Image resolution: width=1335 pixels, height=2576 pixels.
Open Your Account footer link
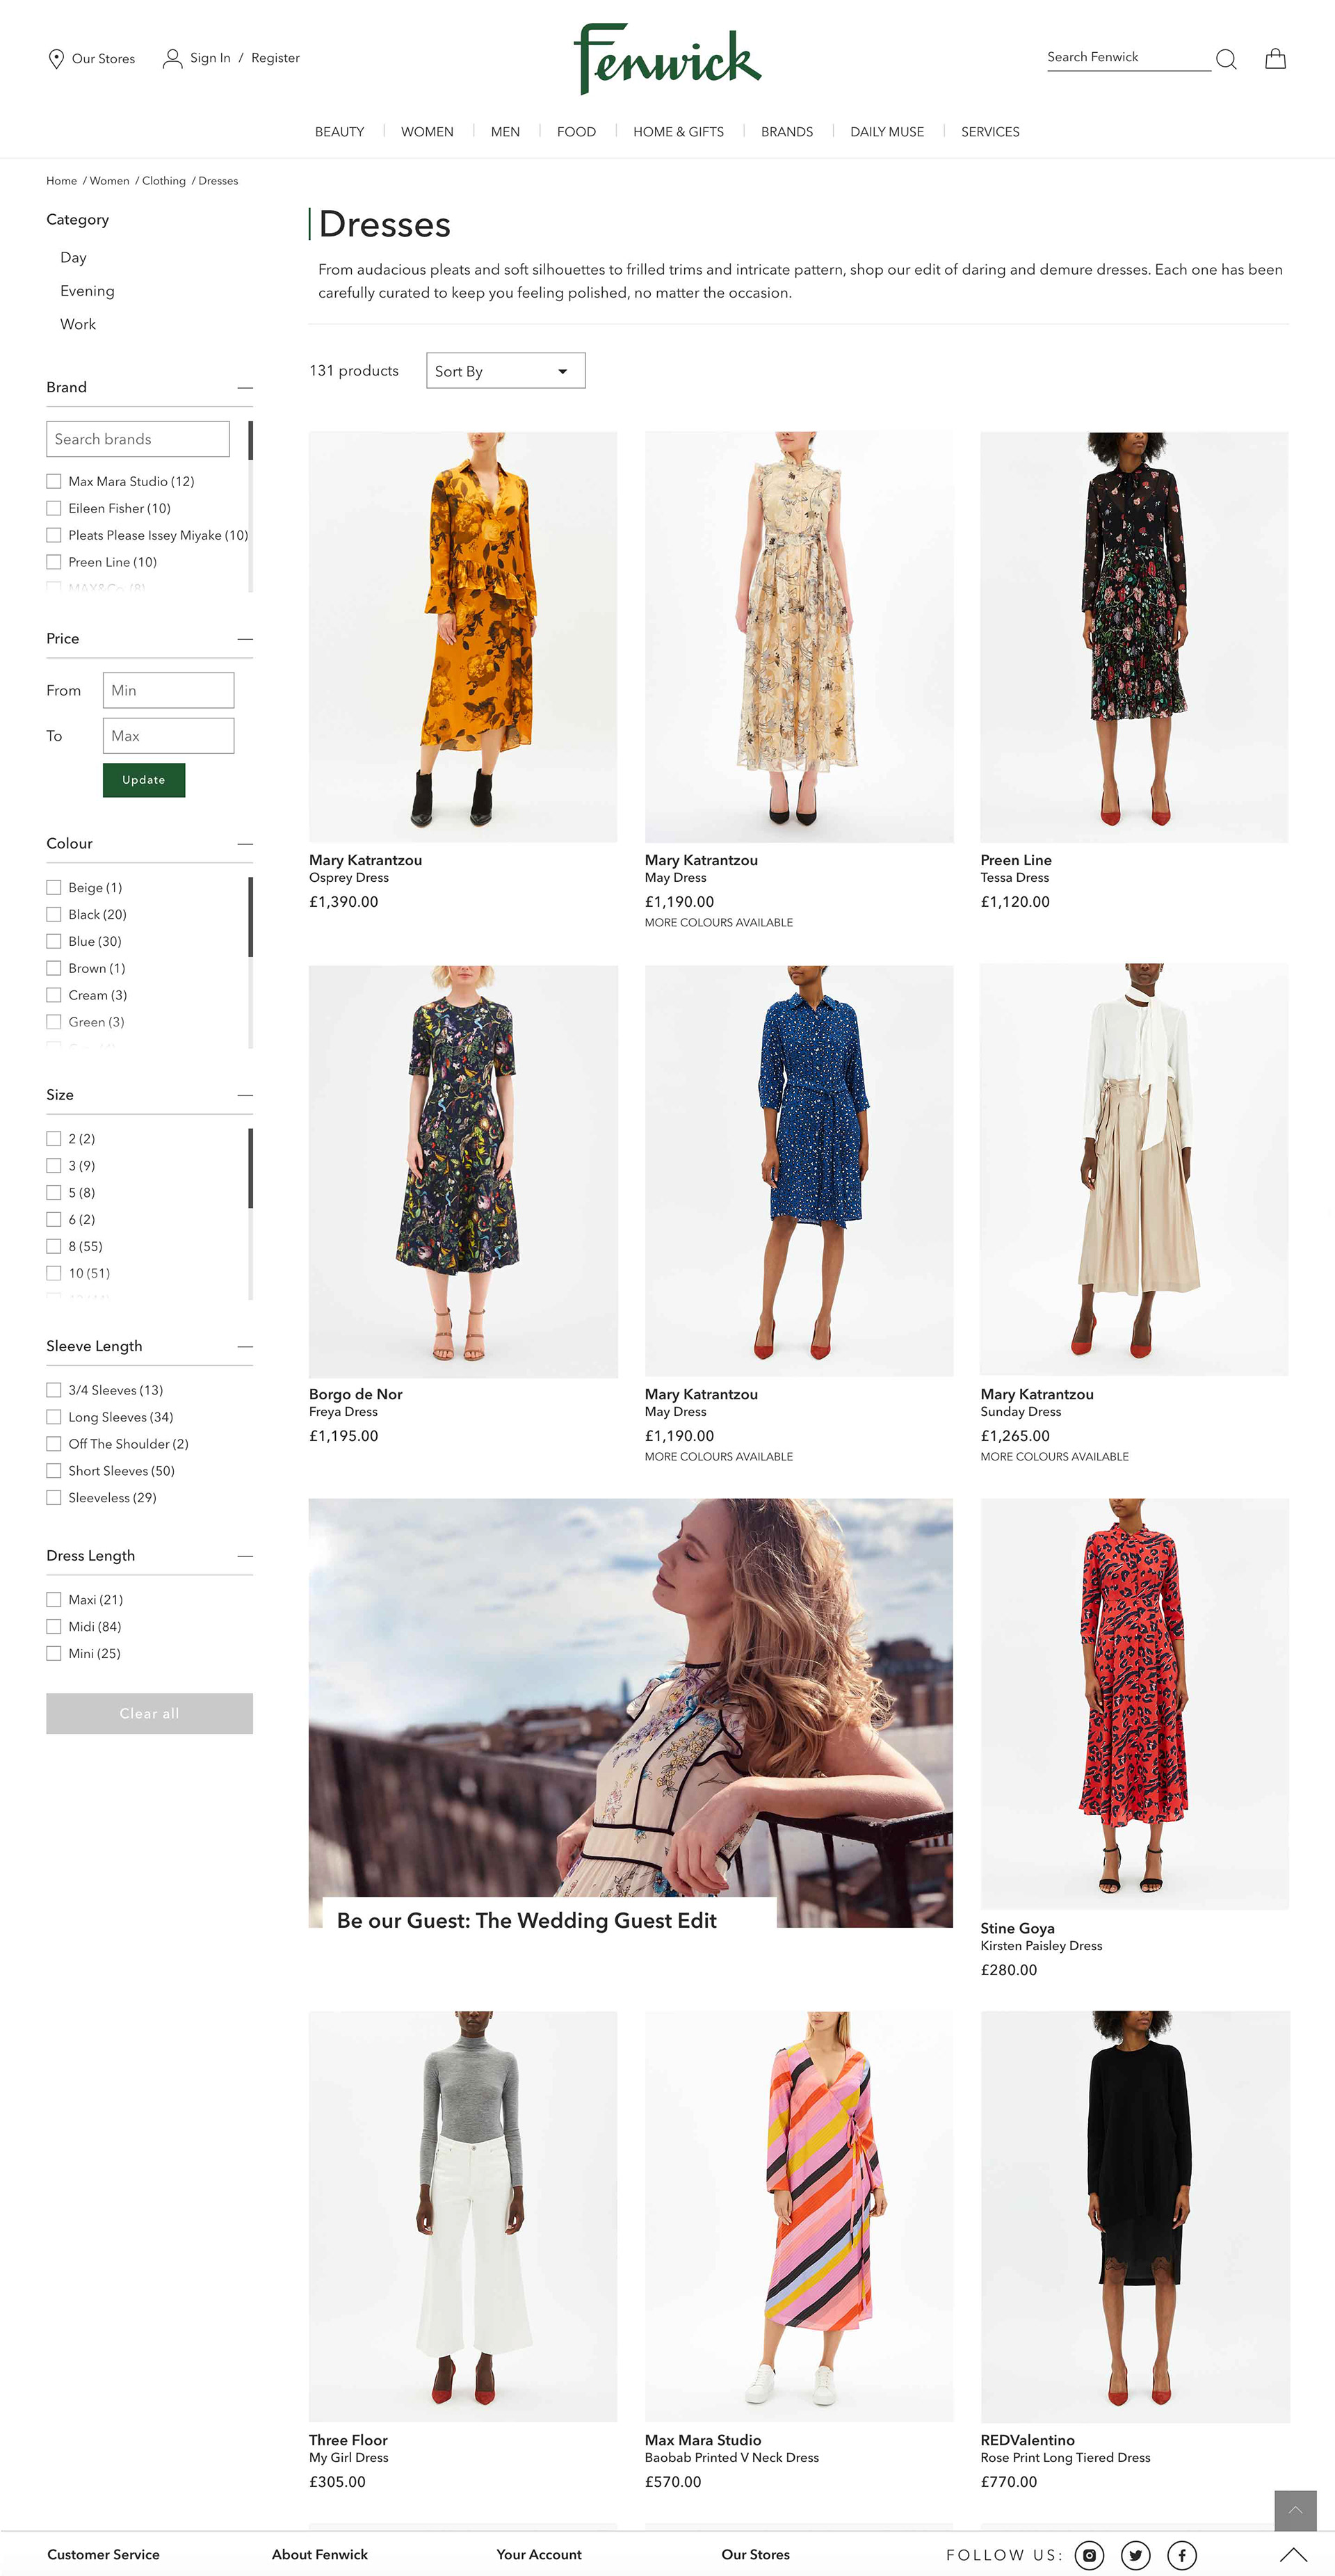[539, 2554]
